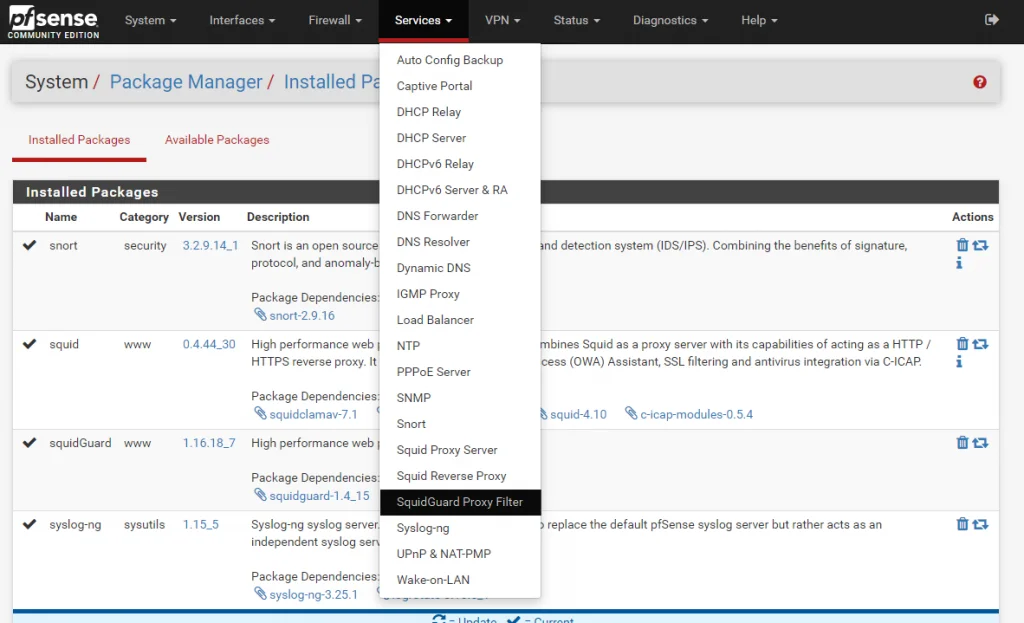Open the Diagnostics dropdown menu
This screenshot has width=1024, height=623.
tap(670, 20)
